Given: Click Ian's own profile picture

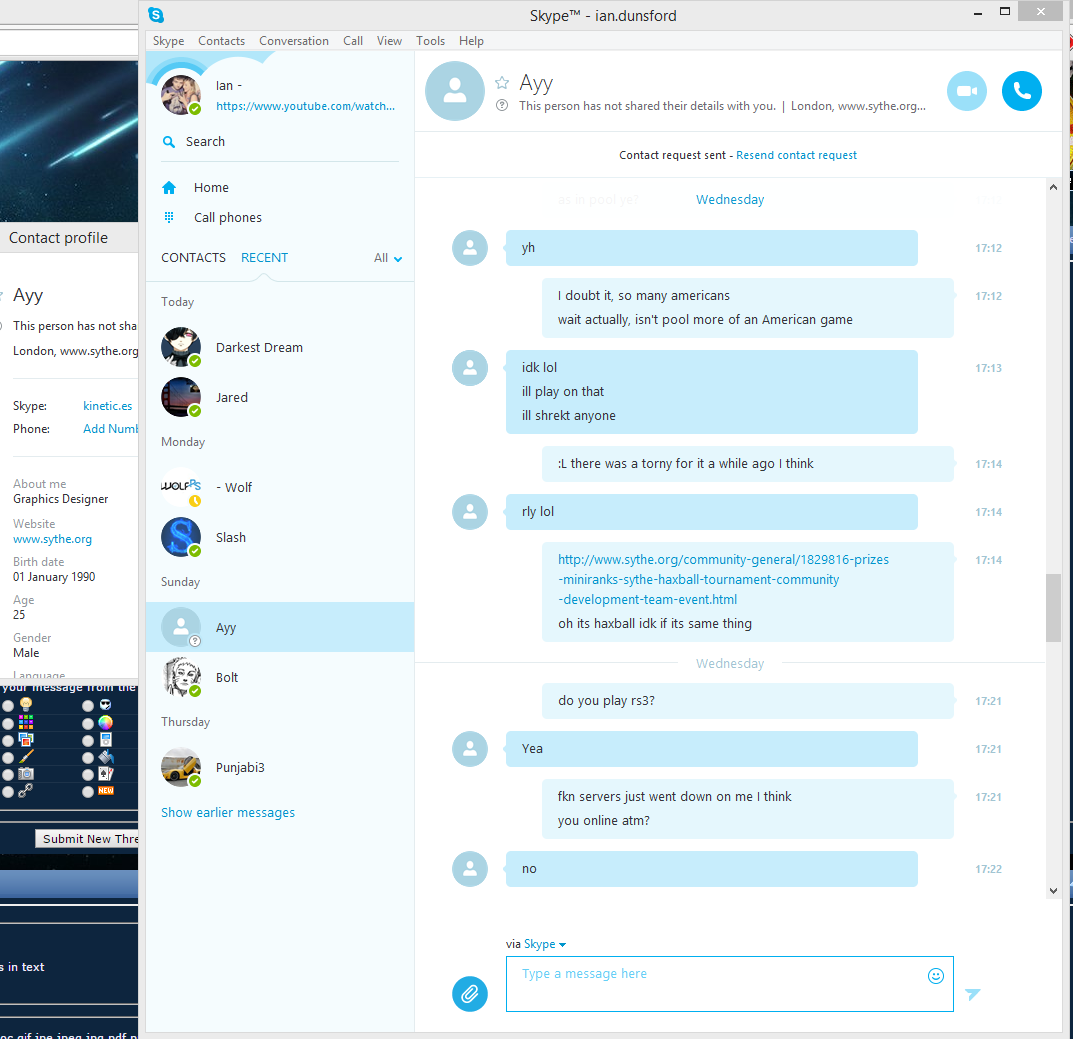Looking at the screenshot, I should (x=181, y=94).
